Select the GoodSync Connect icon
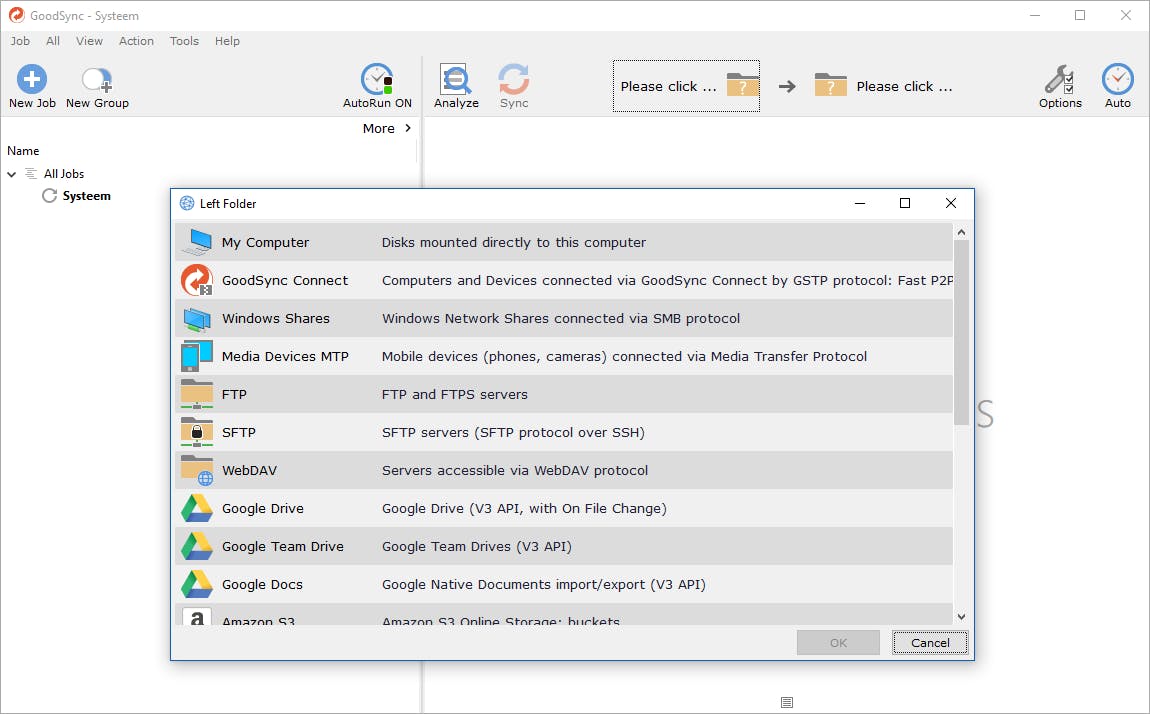 tap(197, 281)
